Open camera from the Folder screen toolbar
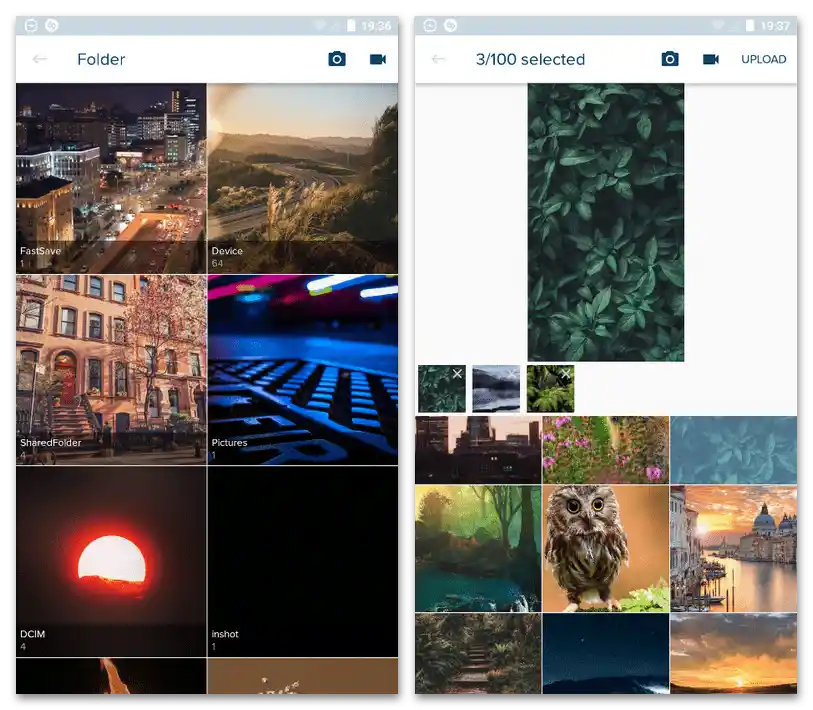The height and width of the screenshot is (710, 813). tap(337, 59)
